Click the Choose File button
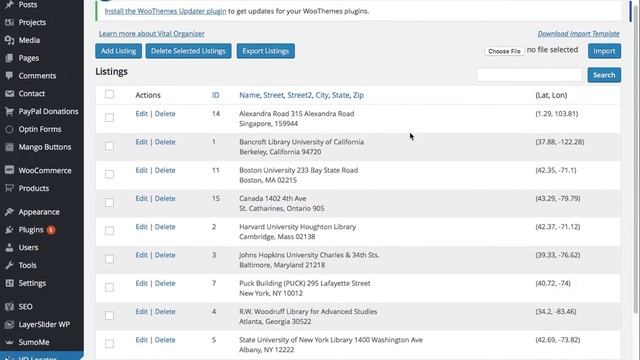 coord(504,51)
